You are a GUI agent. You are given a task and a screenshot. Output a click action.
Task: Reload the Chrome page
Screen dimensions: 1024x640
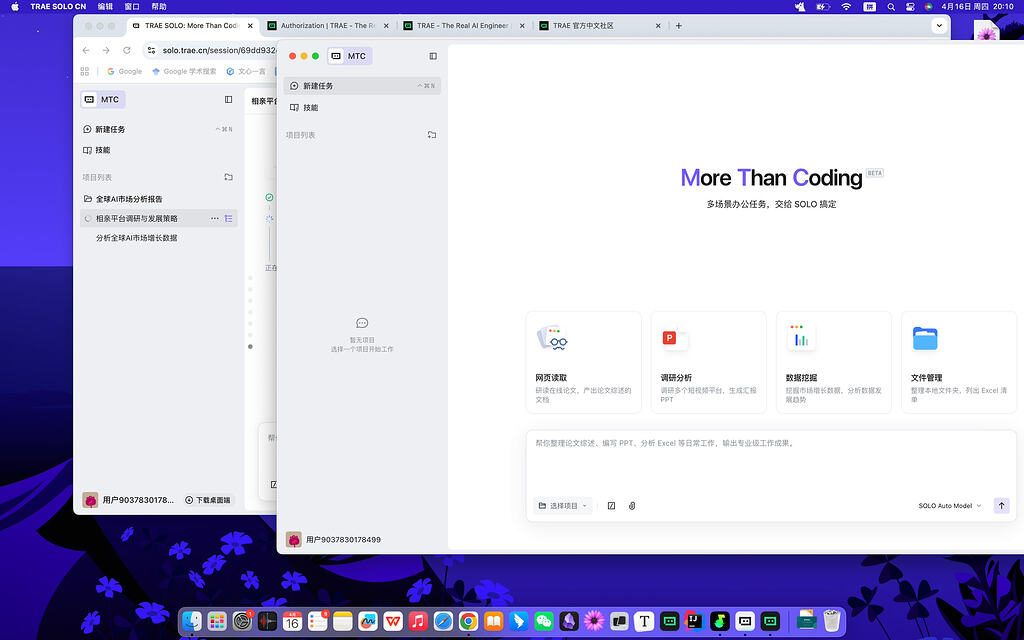pos(127,50)
